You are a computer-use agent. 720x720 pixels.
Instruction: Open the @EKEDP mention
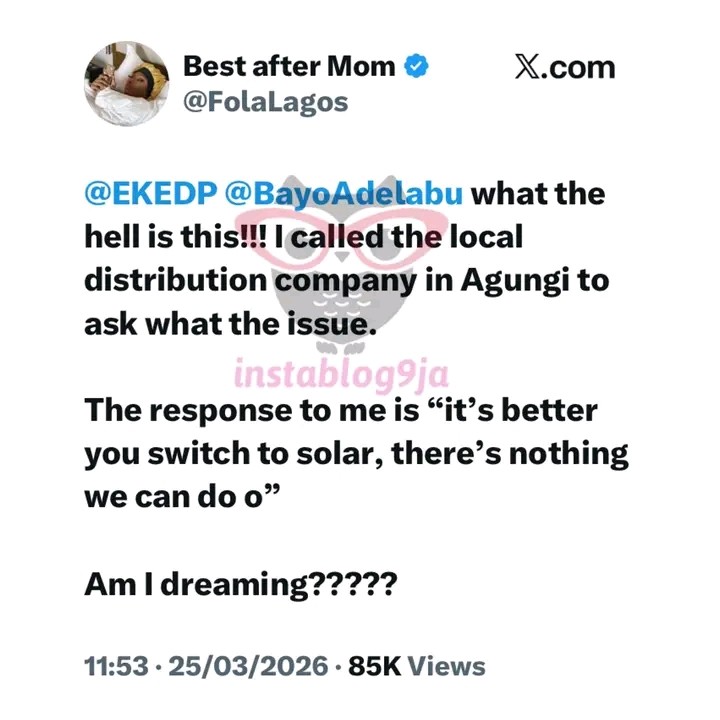click(142, 194)
